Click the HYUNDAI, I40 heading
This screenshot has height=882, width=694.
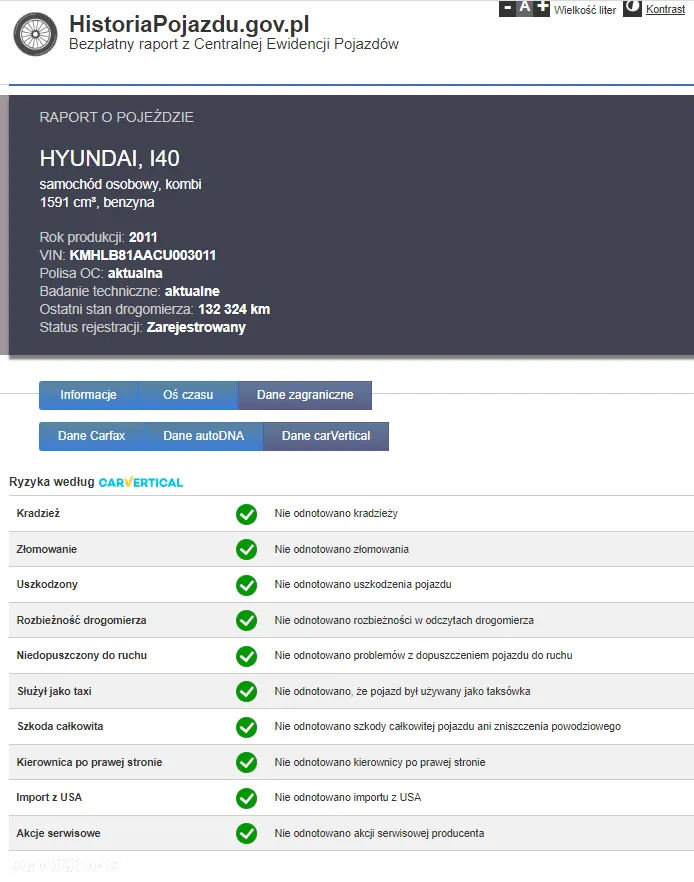pos(110,159)
